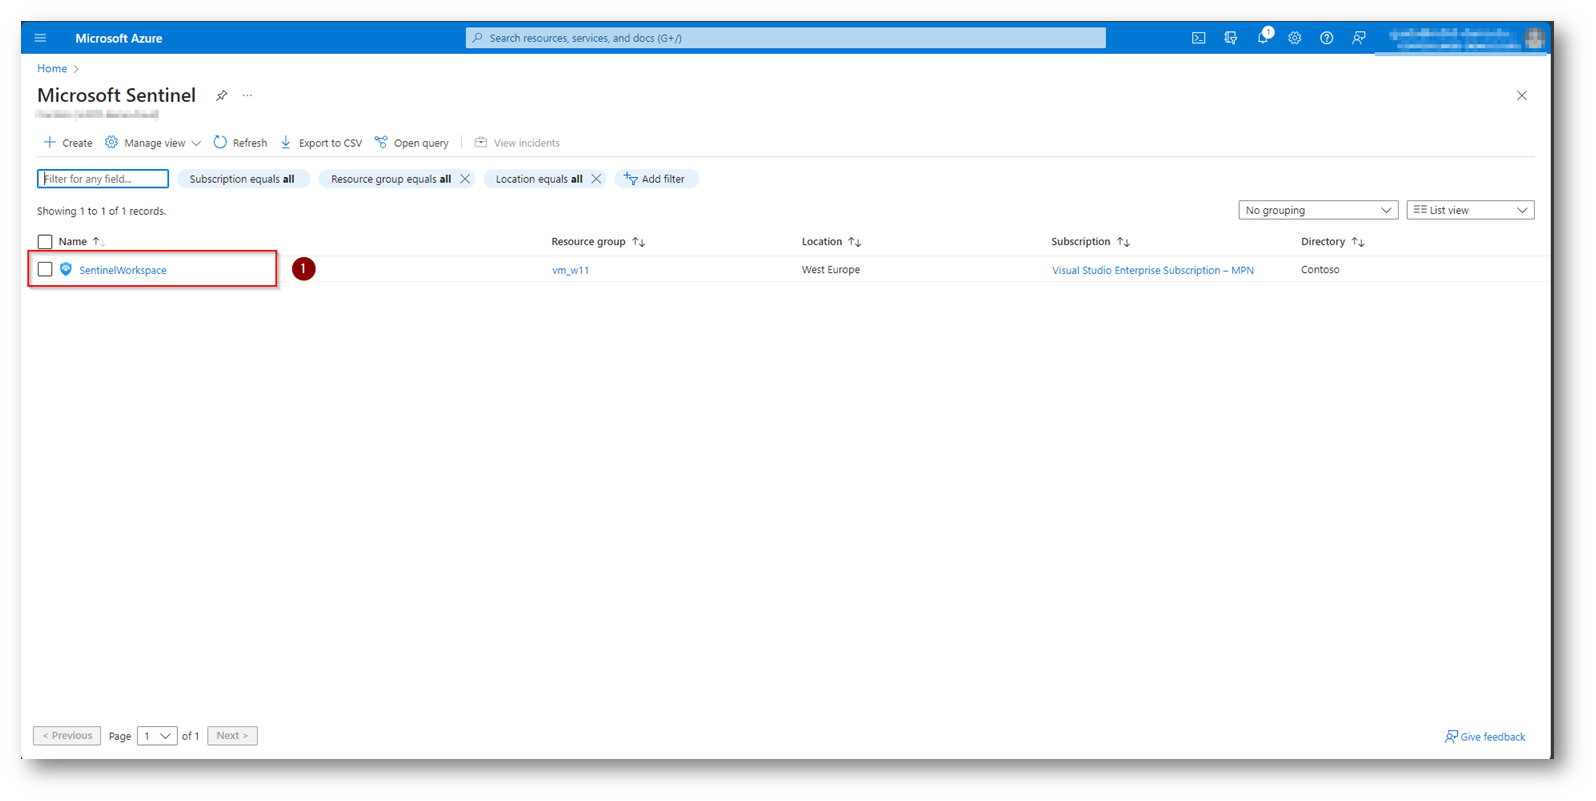Go to the Home breadcrumb
Viewport: 1596px width, 801px height.
click(52, 69)
